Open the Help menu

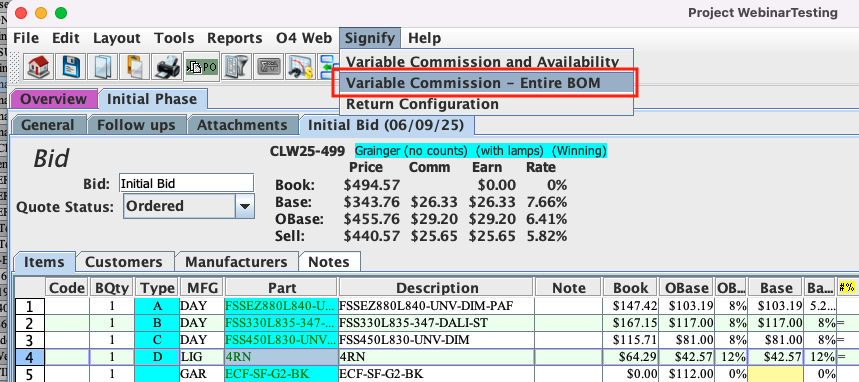(x=425, y=38)
